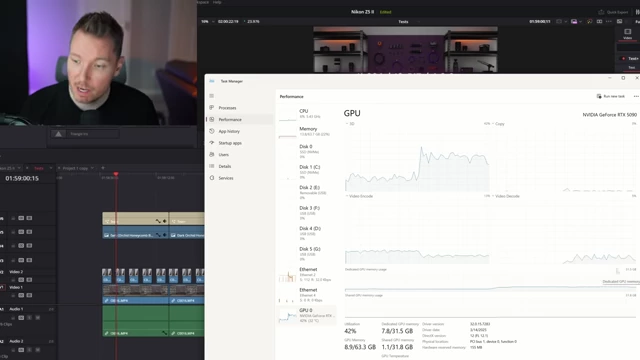Click the red playhead handle on timeline ruler
The width and height of the screenshot is (640, 360).
point(116,174)
